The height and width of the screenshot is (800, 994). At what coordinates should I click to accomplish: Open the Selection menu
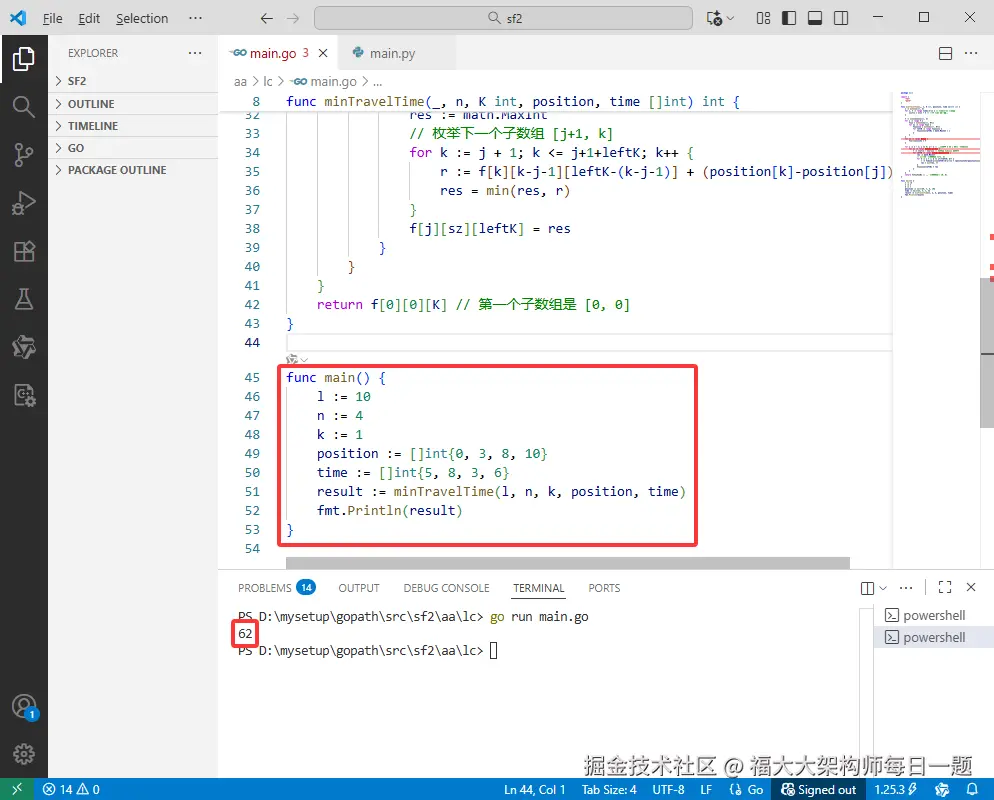[x=142, y=18]
